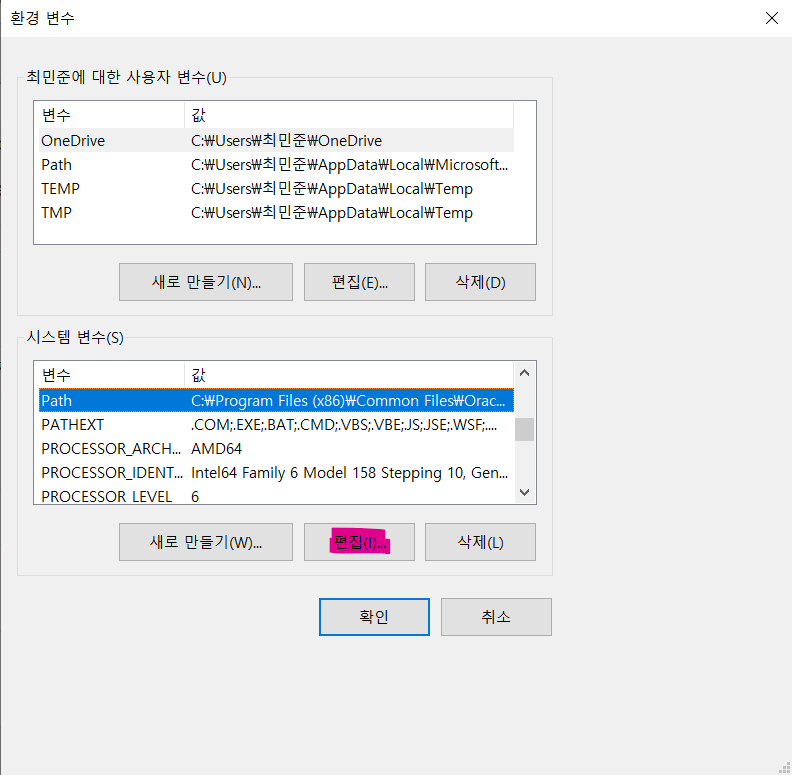Click scroll up arrow in system variables list
The width and height of the screenshot is (792, 775).
[524, 373]
